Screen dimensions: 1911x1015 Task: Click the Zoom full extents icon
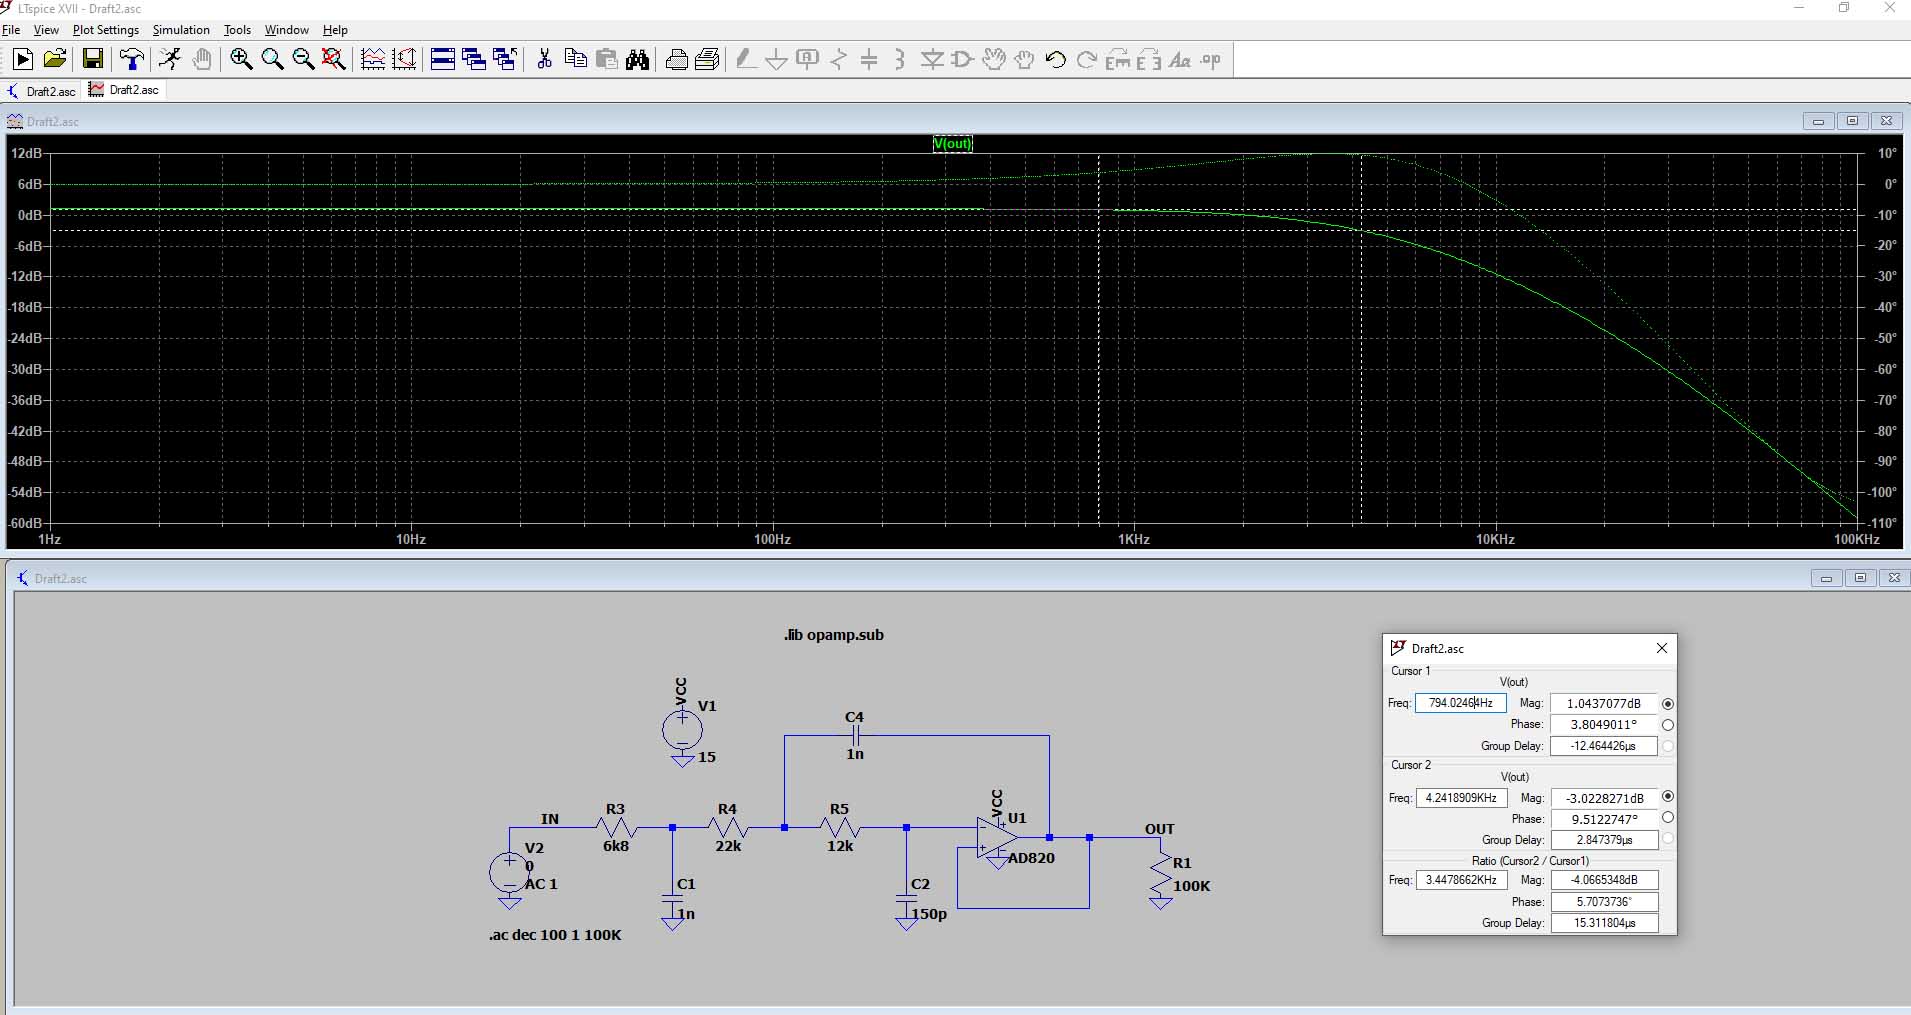point(334,60)
